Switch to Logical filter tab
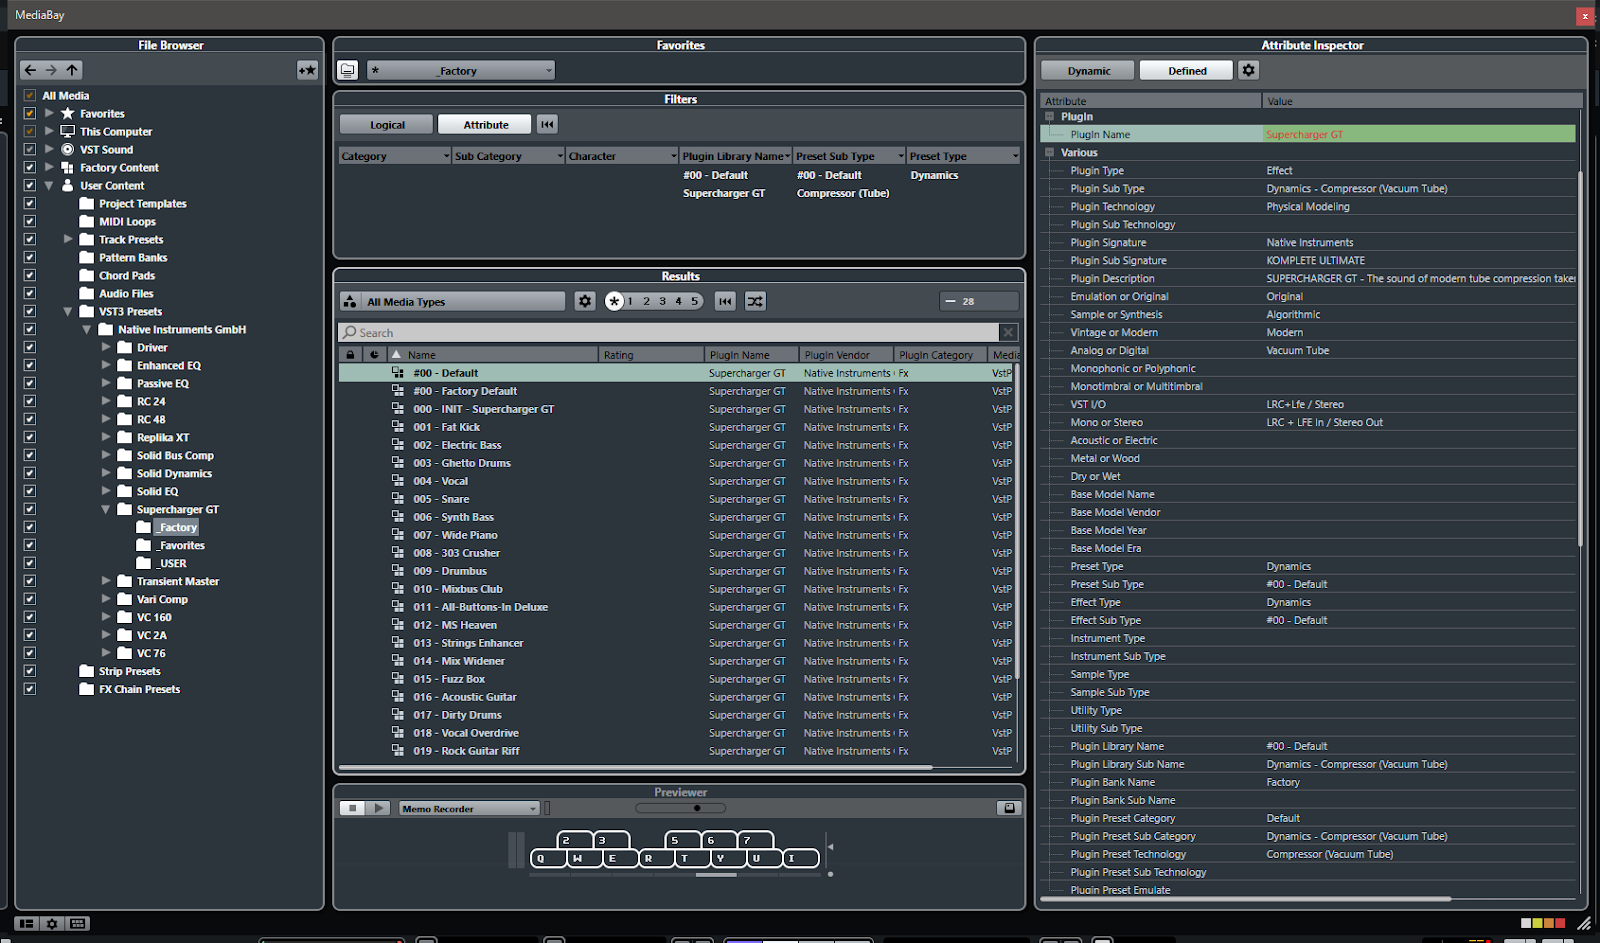Screen dimensions: 1600x943 tap(387, 124)
